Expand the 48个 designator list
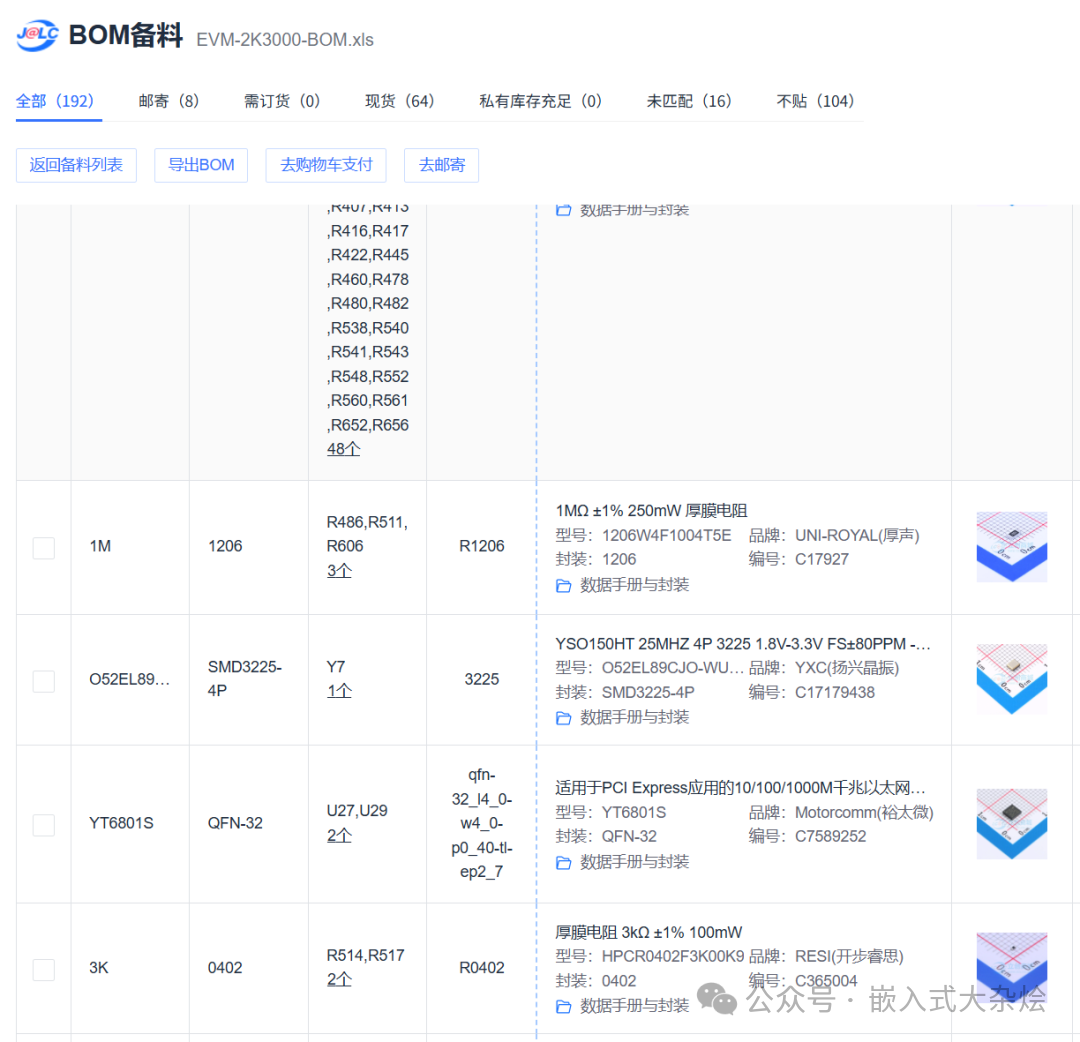The height and width of the screenshot is (1042, 1080). coord(341,448)
